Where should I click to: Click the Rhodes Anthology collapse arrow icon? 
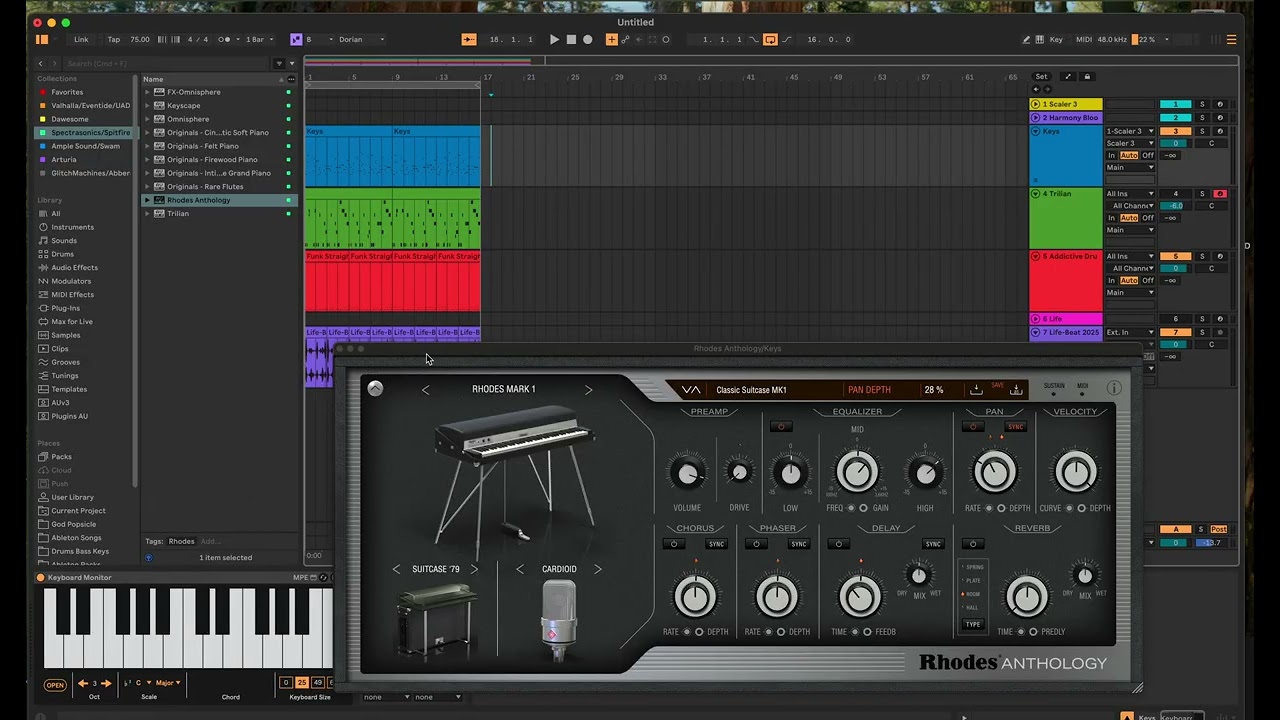[x=375, y=389]
